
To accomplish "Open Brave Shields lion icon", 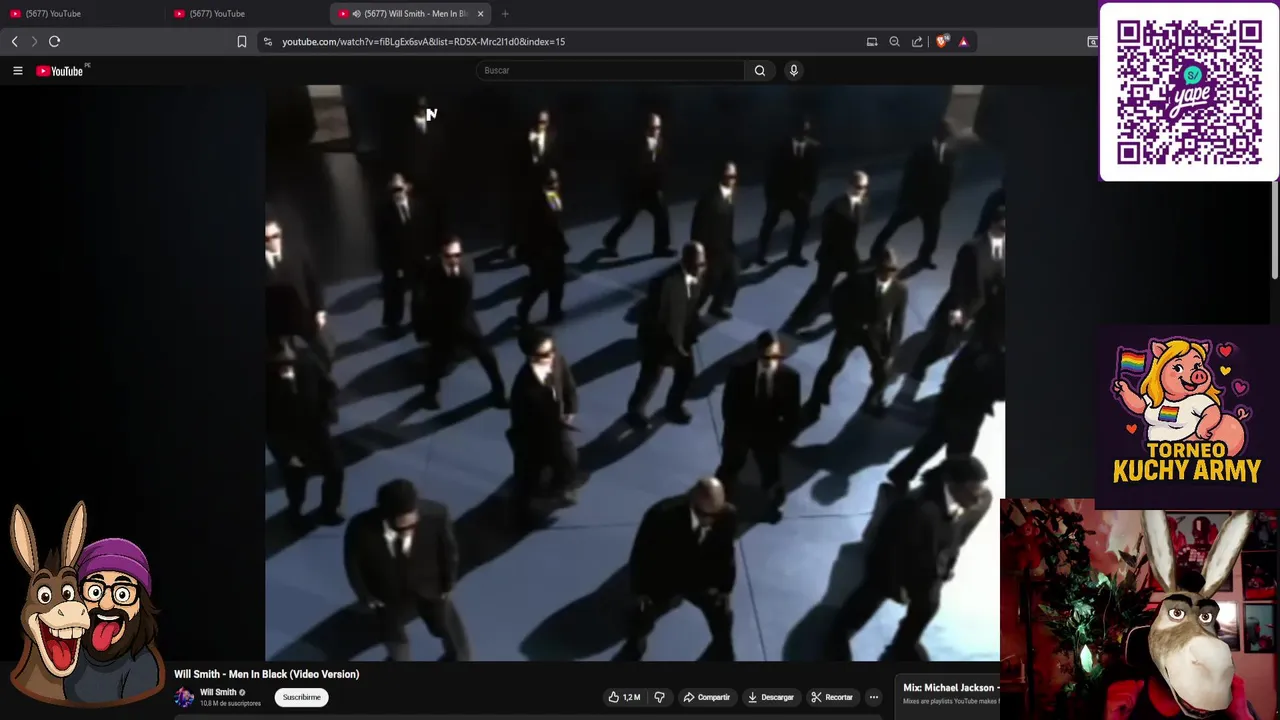I will coord(941,42).
